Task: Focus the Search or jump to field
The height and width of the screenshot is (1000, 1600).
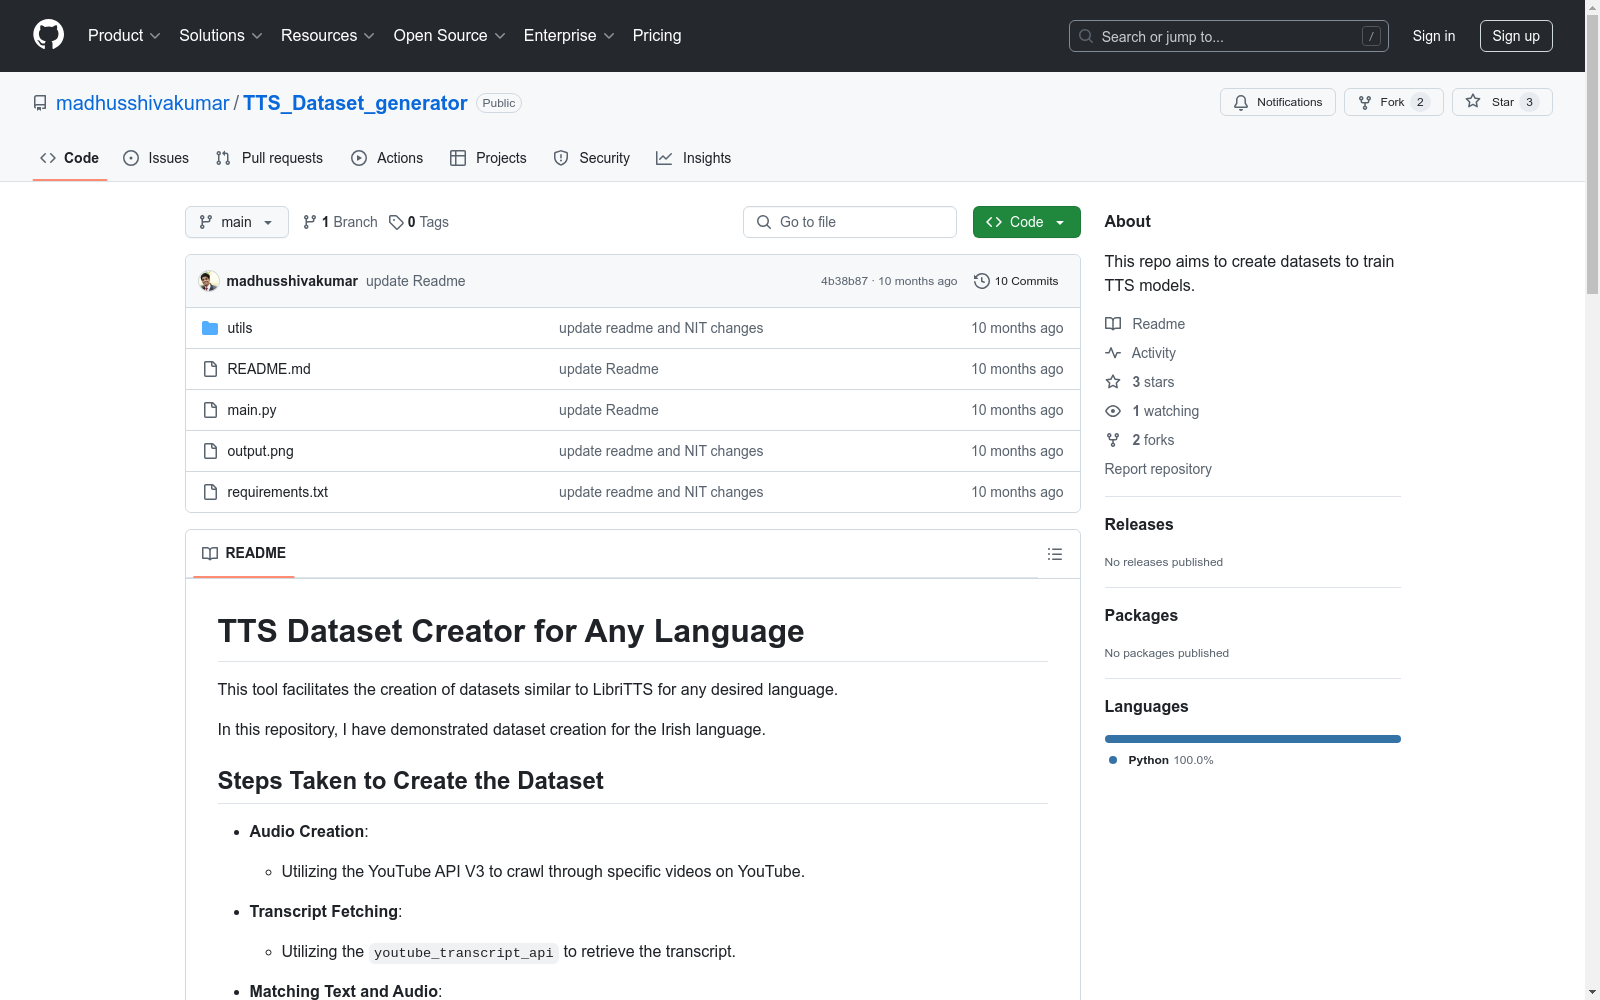Action: click(x=1228, y=36)
